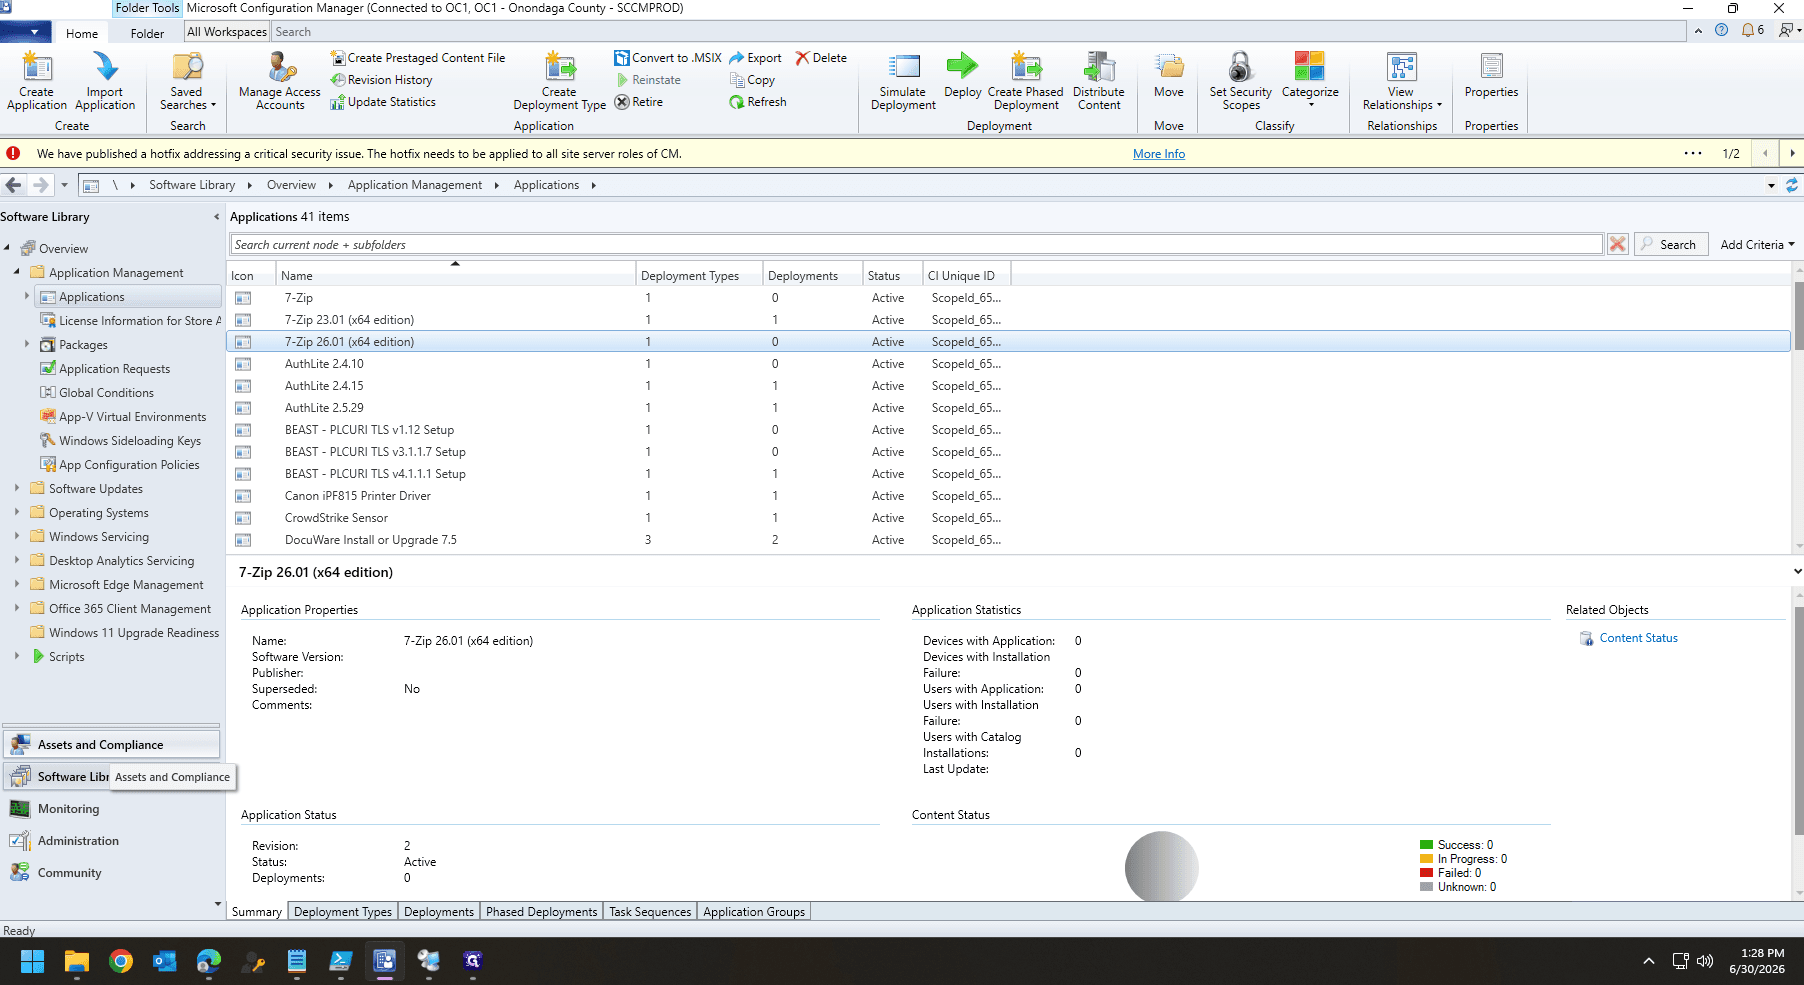Click Create Prestaged Content File
The height and width of the screenshot is (985, 1804).
[418, 58]
